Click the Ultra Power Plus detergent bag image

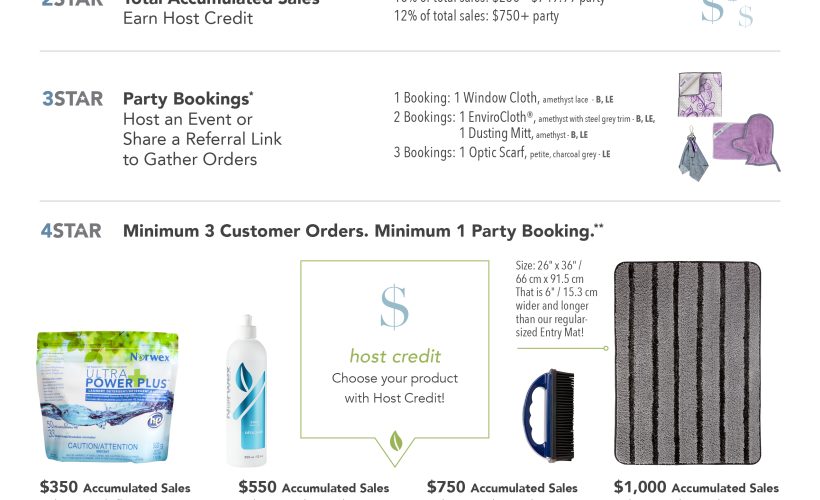tap(107, 396)
